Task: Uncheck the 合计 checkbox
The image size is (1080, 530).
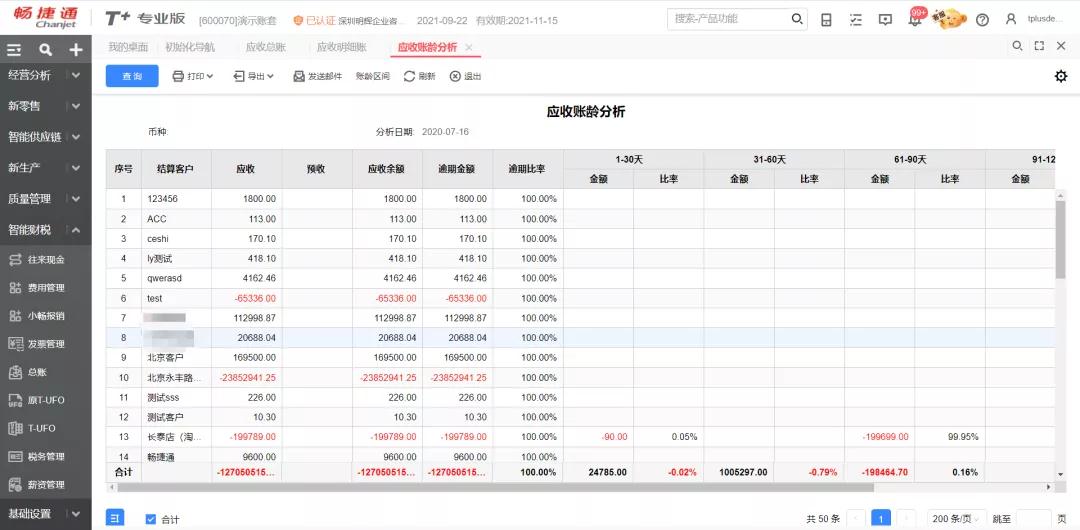Action: point(151,520)
